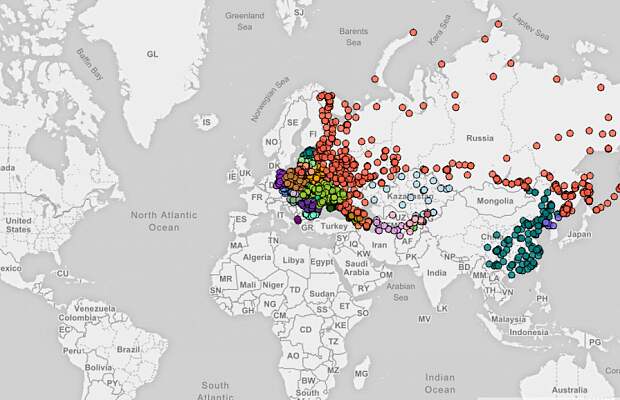Screen dimensions: 620x400
Task: Click the Indian Ocean label
Action: 440,384
